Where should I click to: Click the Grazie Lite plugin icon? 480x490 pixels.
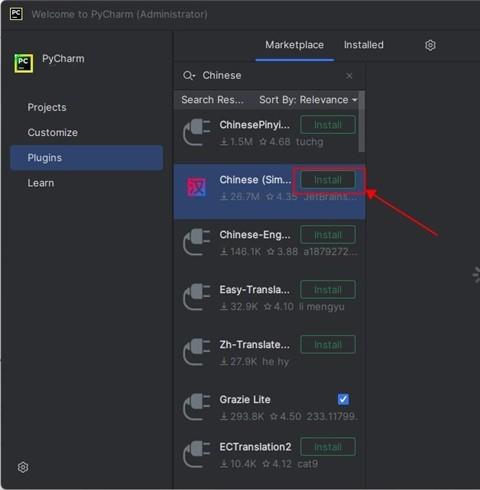[197, 407]
